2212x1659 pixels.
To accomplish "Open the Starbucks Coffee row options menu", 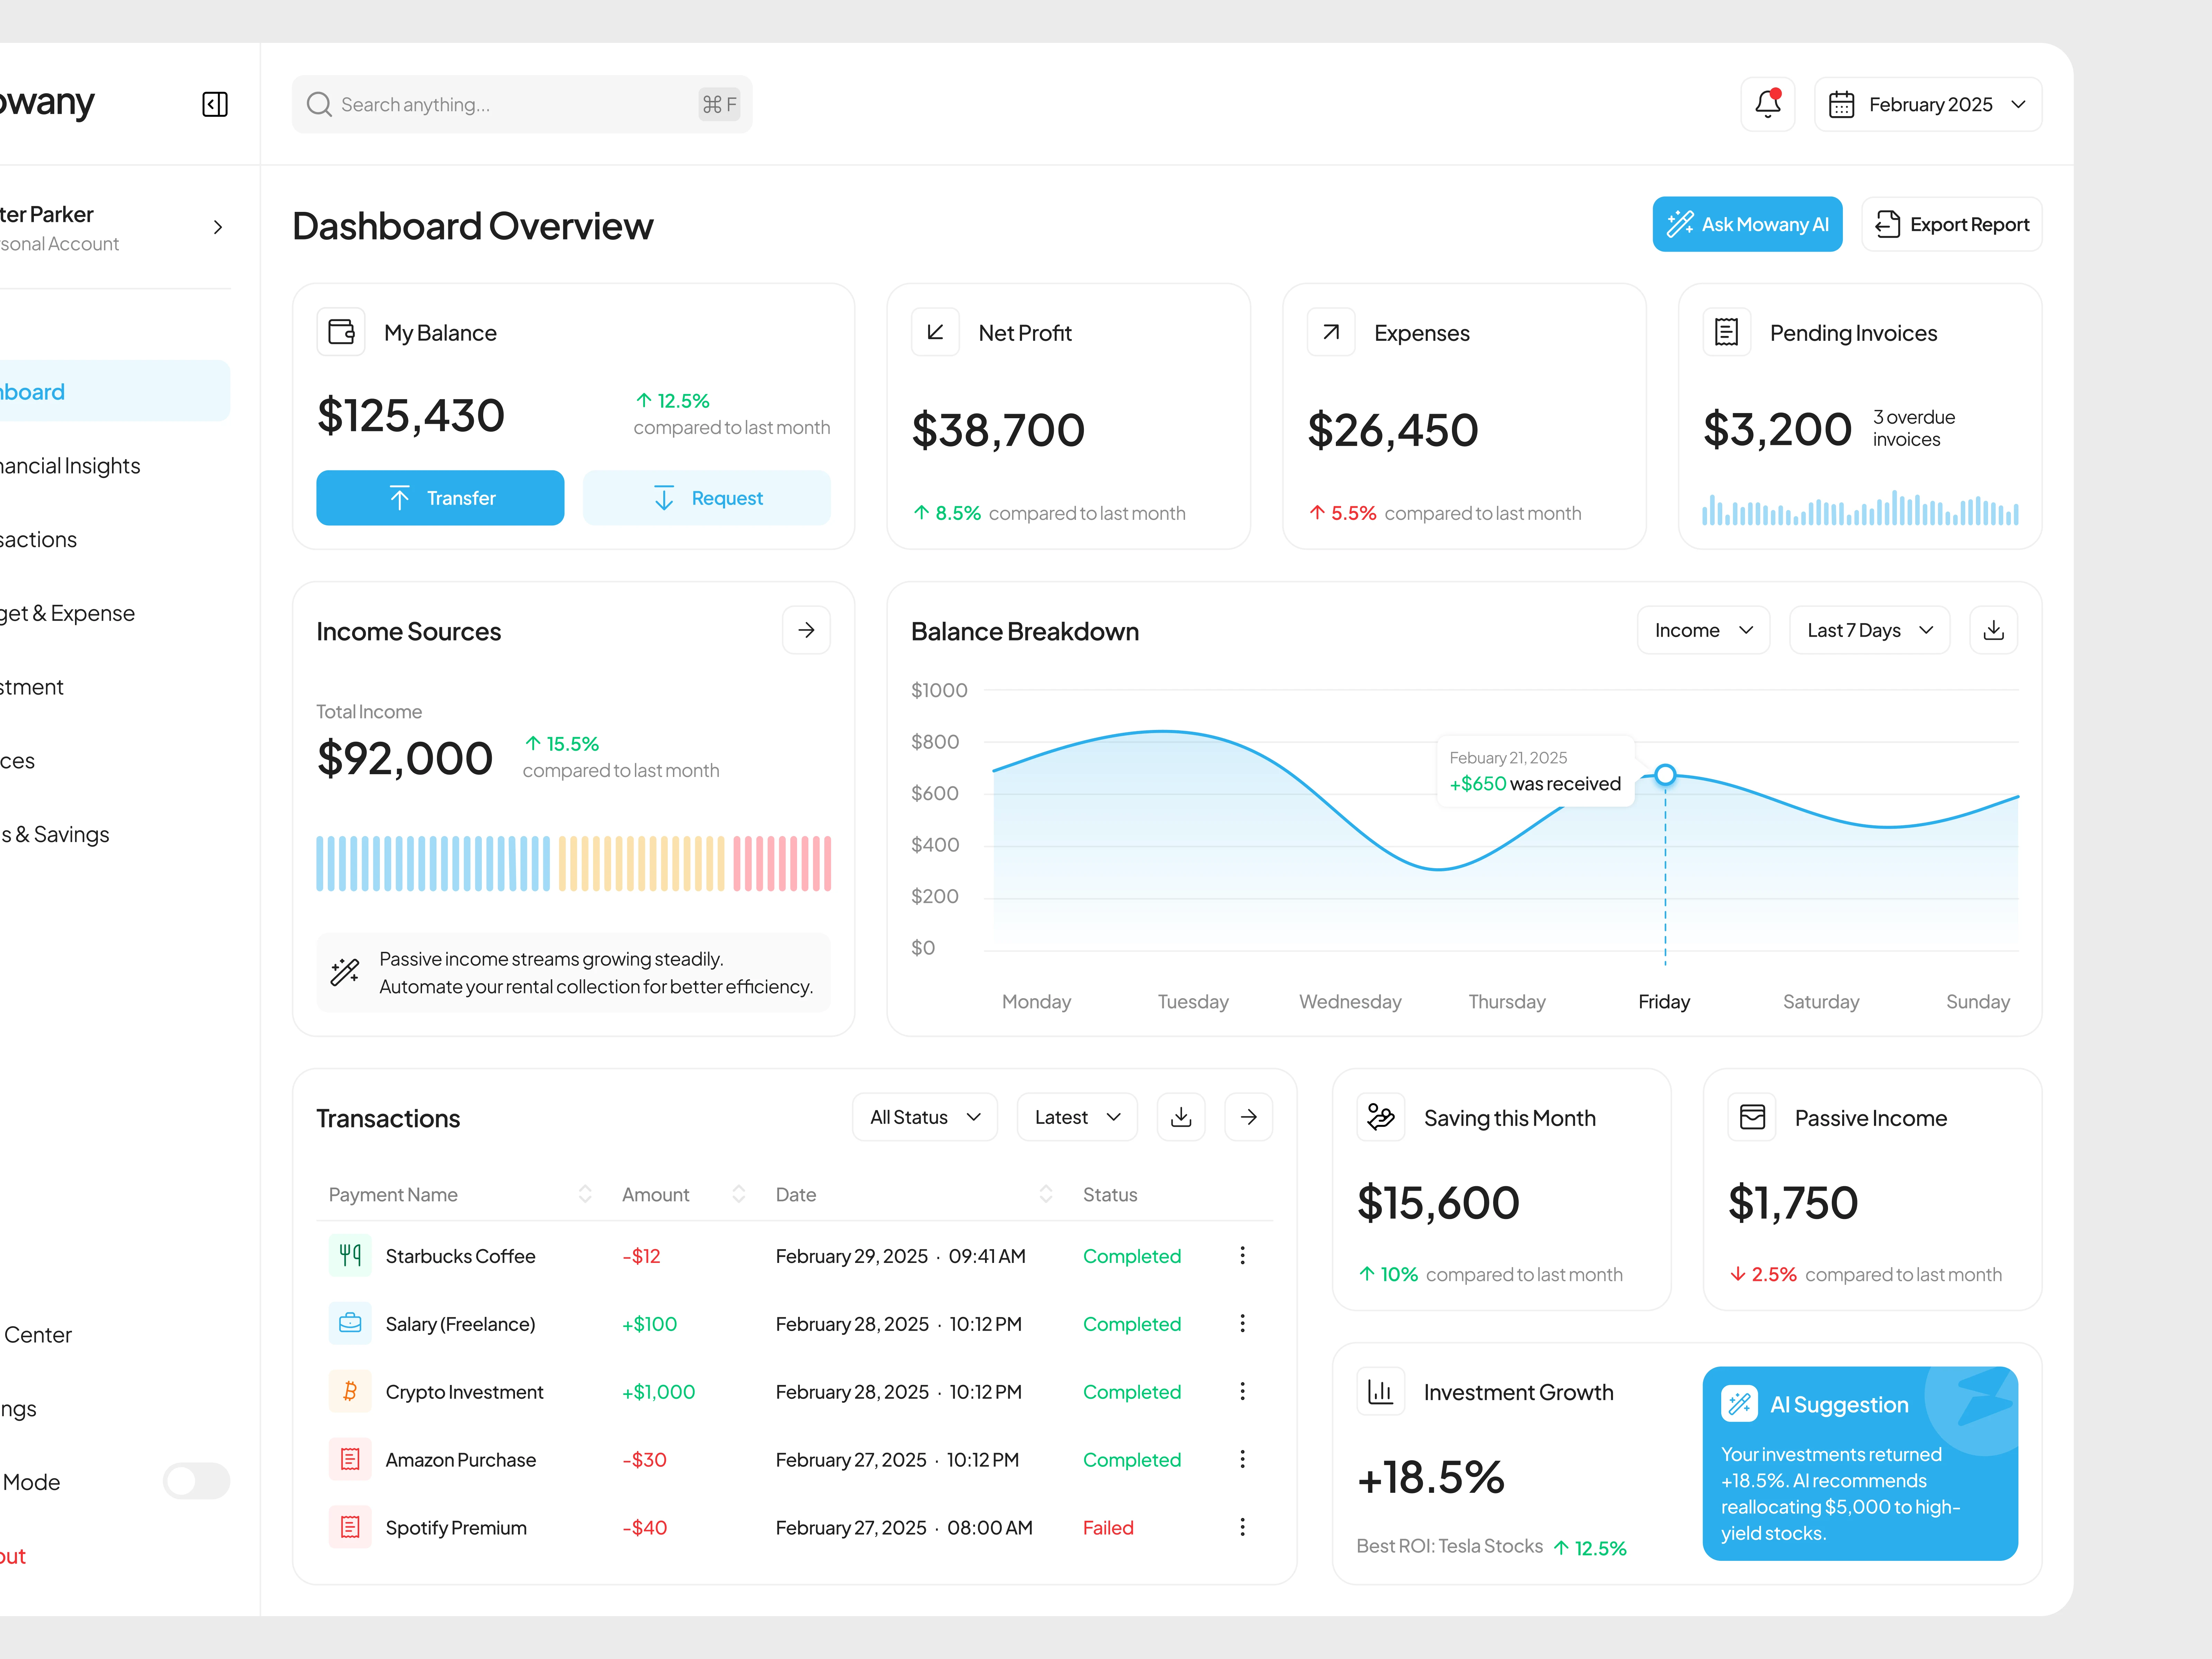I will [x=1242, y=1256].
